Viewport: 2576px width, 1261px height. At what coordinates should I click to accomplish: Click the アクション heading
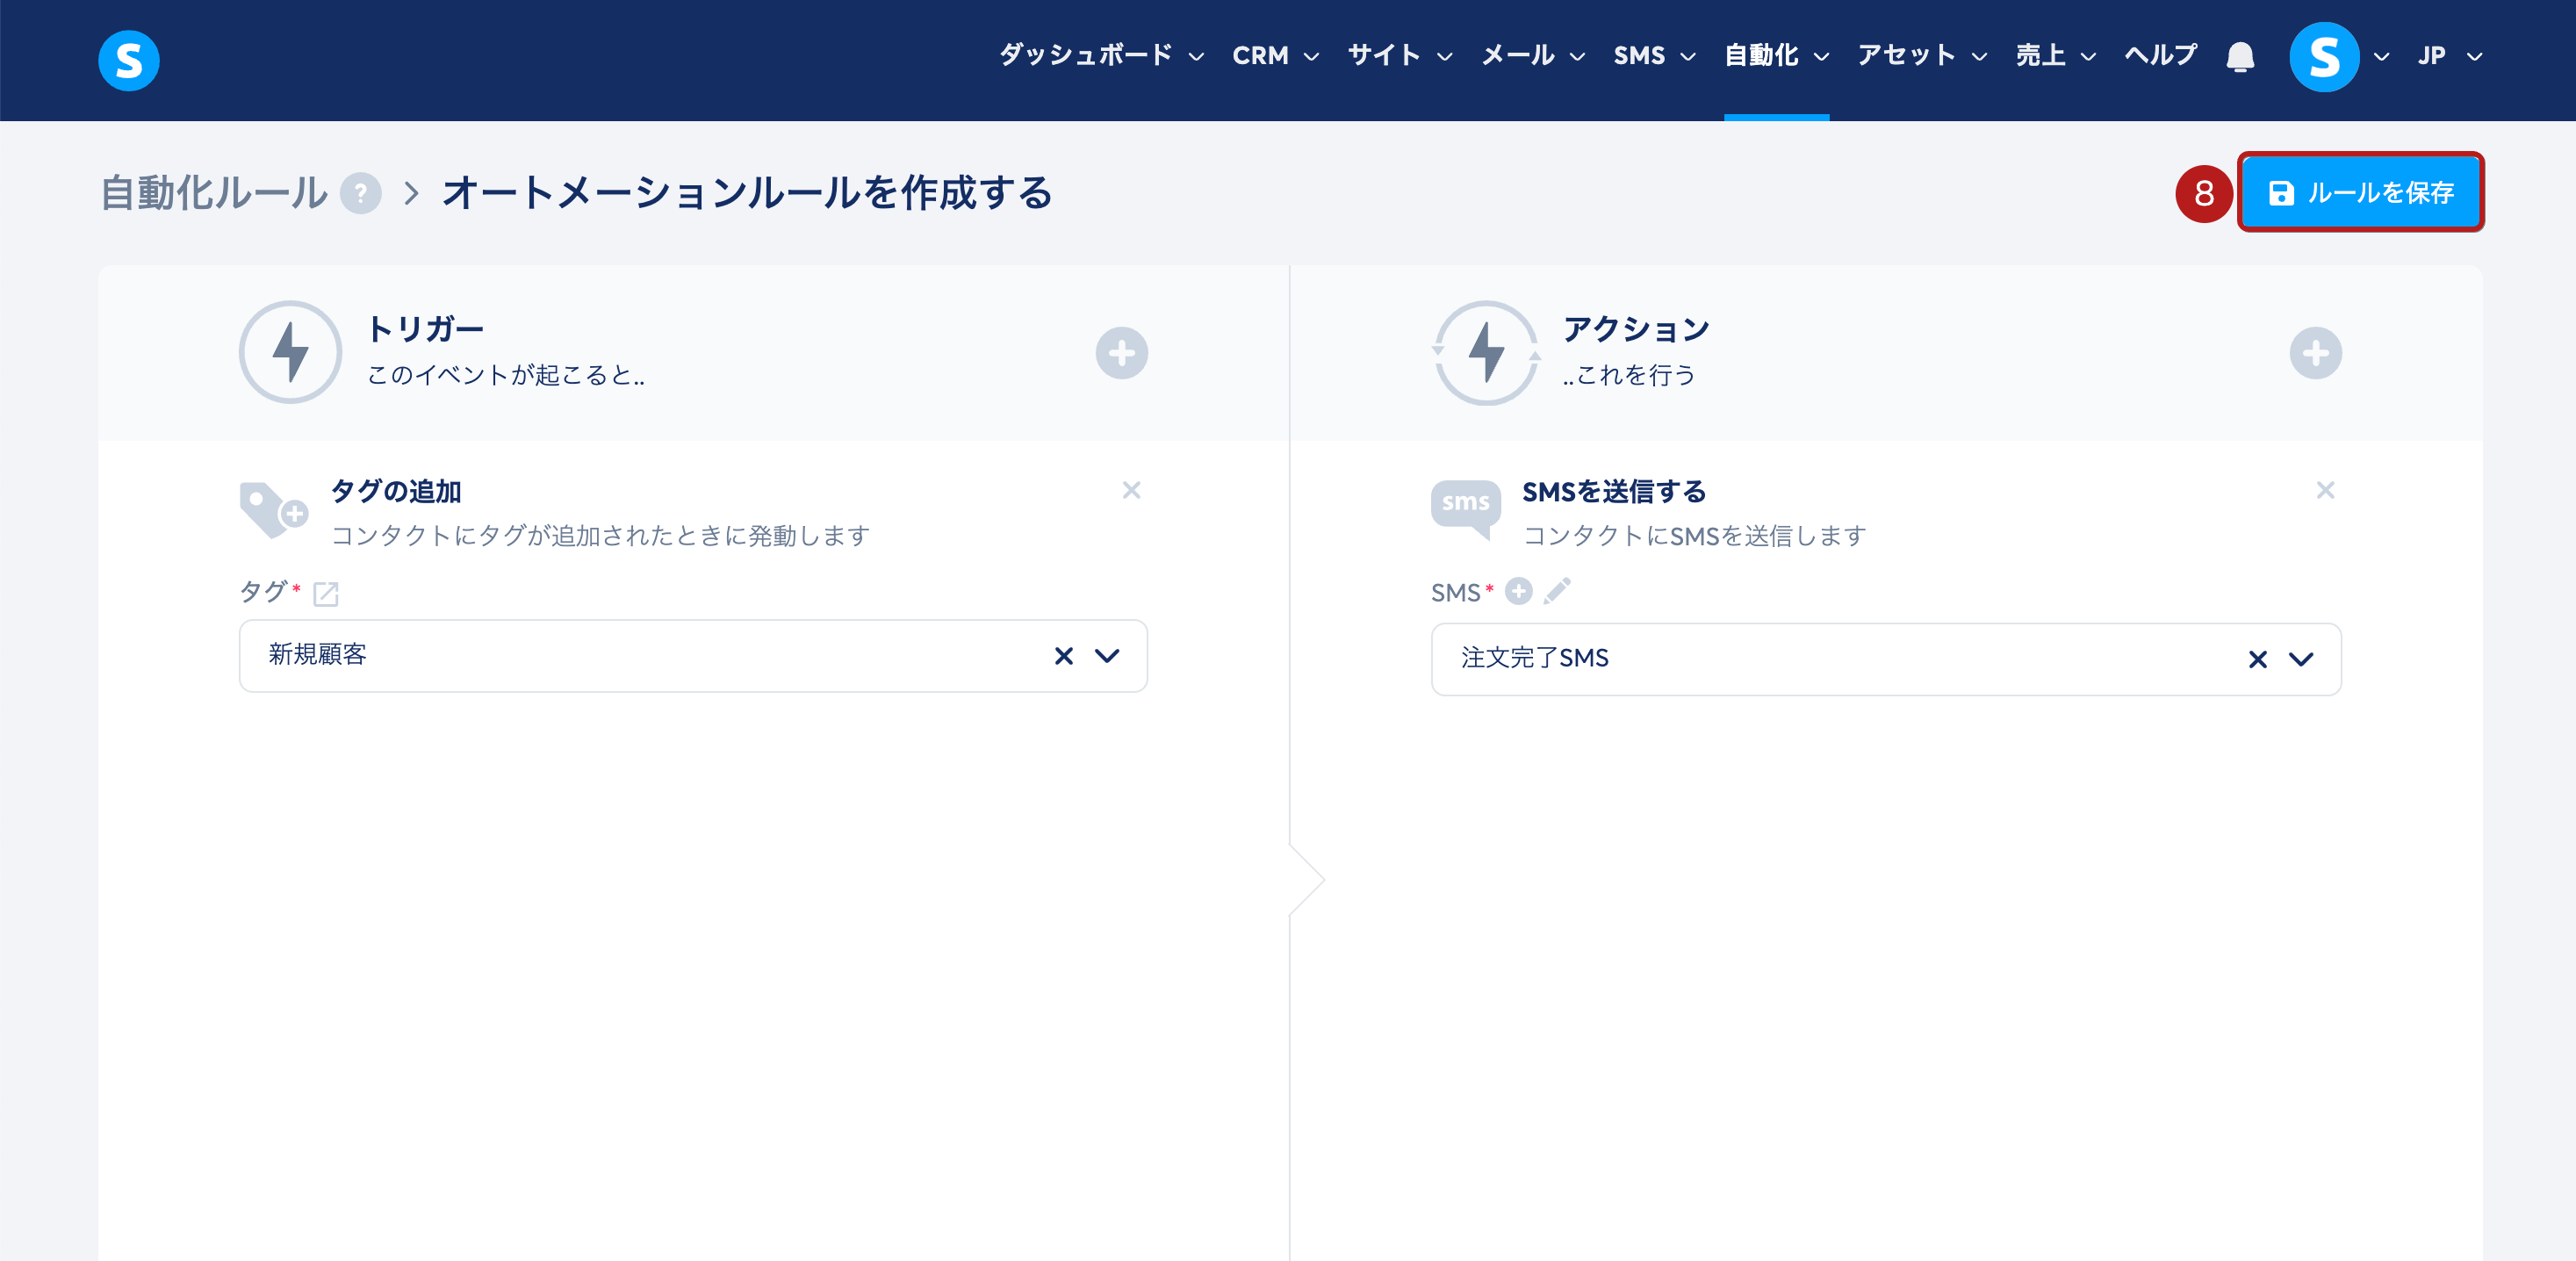pyautogui.click(x=1636, y=328)
